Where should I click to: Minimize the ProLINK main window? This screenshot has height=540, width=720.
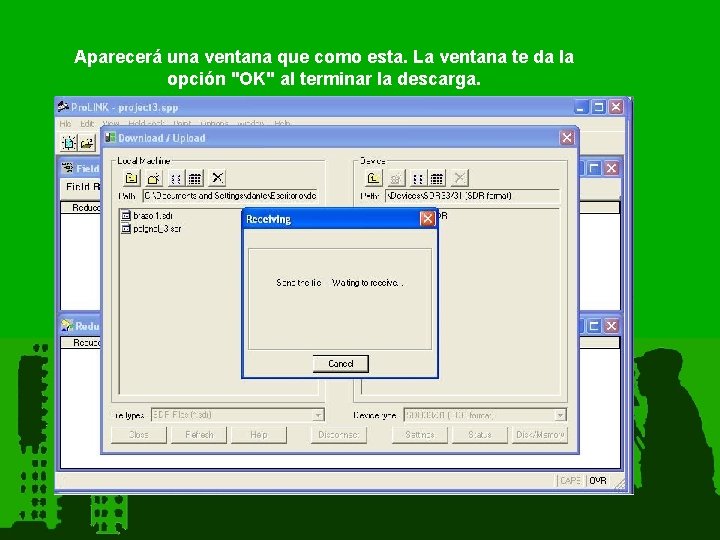point(581,107)
